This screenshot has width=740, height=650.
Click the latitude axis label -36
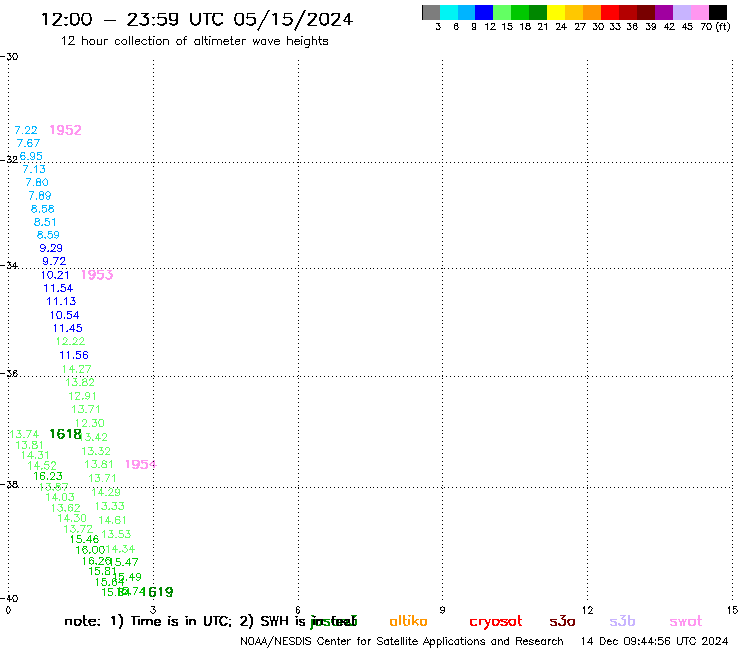point(9,373)
